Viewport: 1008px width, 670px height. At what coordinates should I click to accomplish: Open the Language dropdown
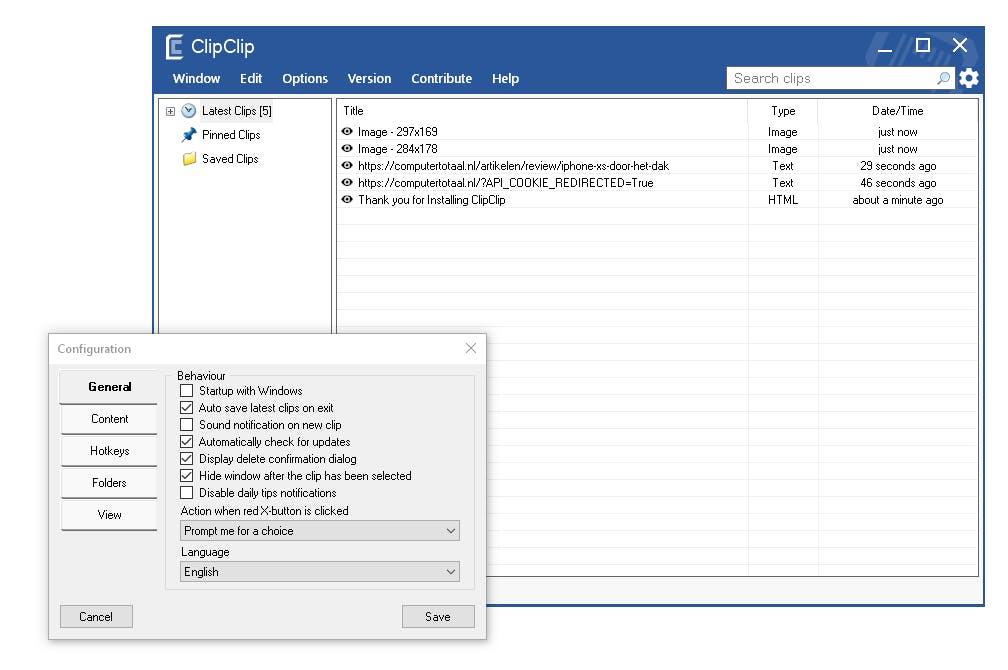(320, 572)
